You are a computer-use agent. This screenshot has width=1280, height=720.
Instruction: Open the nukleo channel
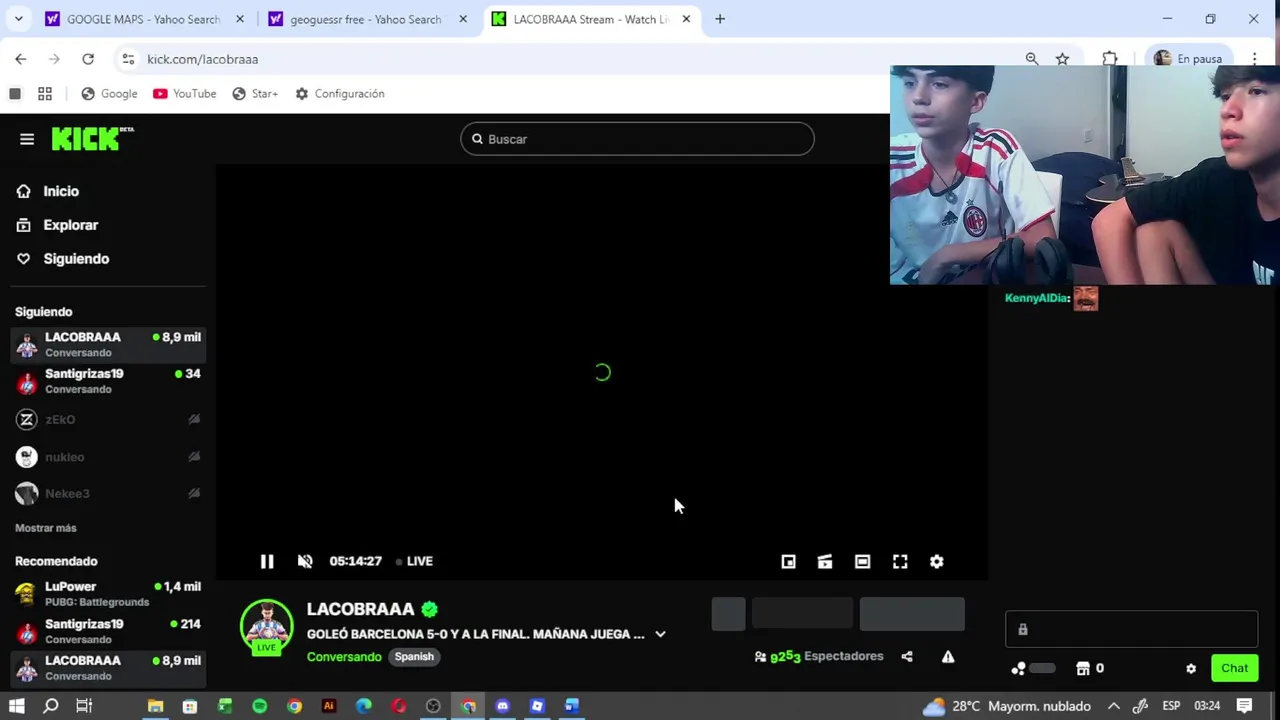click(108, 457)
